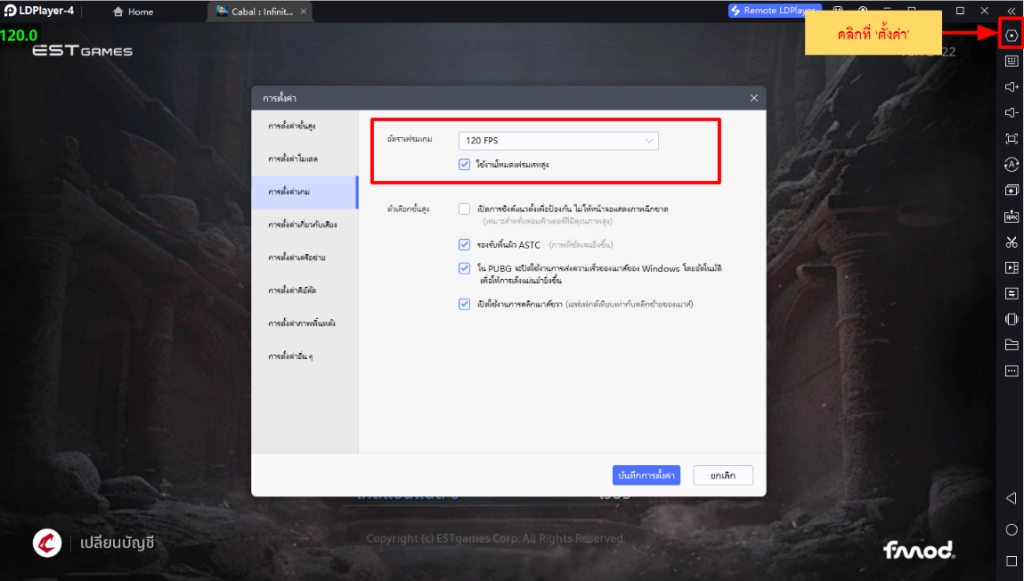Click the green 120.0 FPS counter

point(19,35)
